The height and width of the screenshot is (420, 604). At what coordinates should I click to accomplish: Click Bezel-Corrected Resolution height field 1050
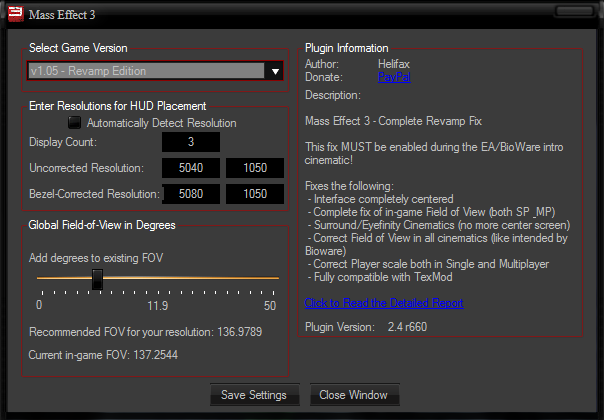click(255, 193)
